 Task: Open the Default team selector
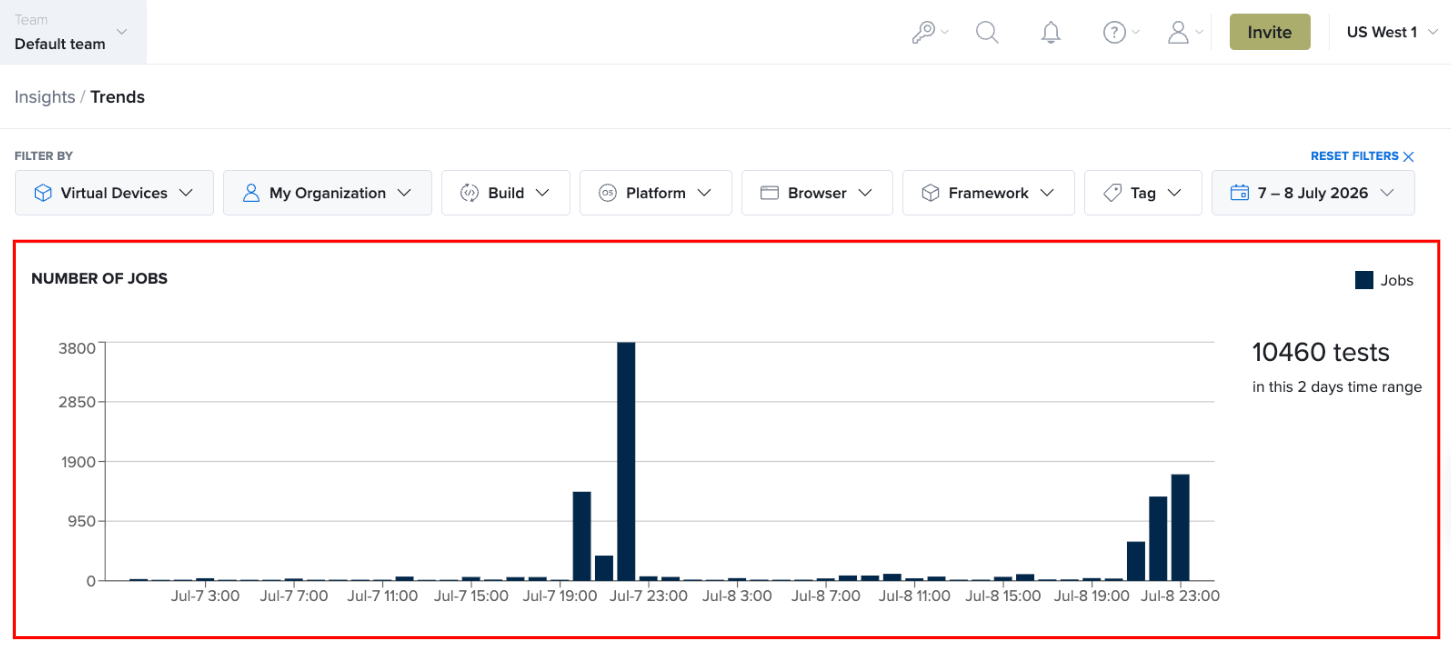[x=73, y=32]
